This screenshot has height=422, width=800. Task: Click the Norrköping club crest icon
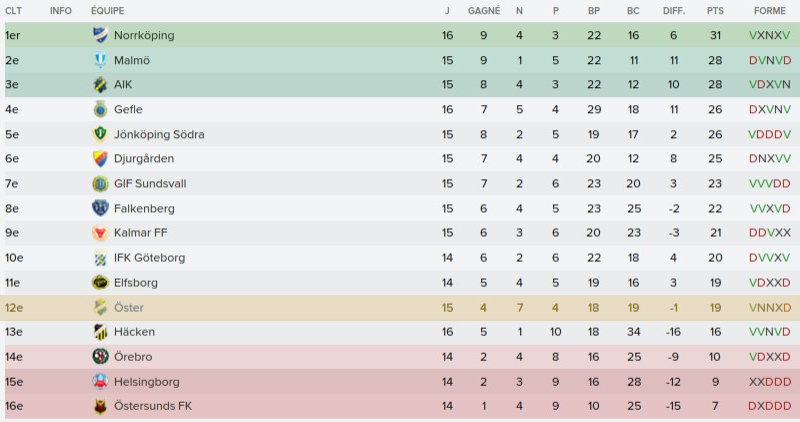99,35
